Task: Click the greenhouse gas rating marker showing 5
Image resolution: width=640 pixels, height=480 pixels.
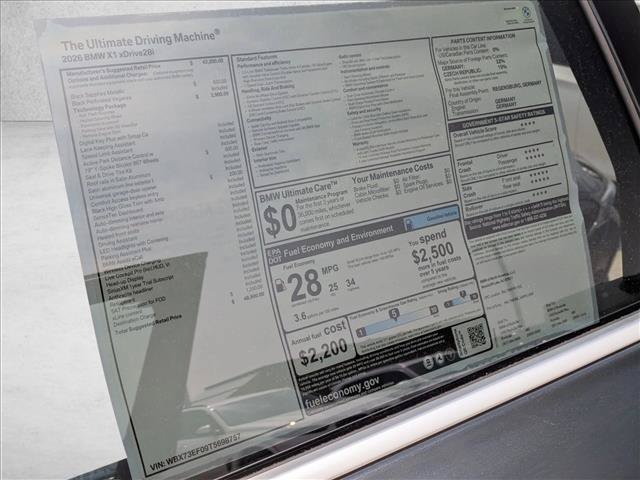Action: pos(394,314)
